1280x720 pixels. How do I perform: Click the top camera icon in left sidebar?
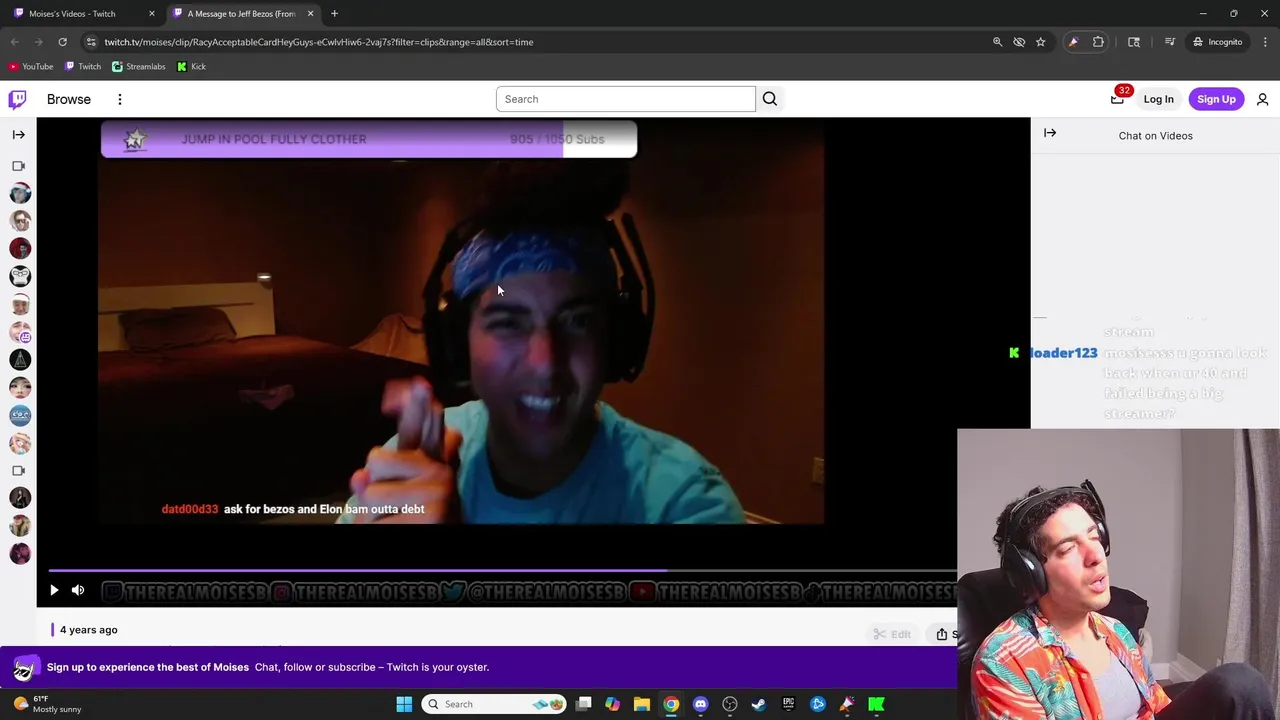(18, 166)
